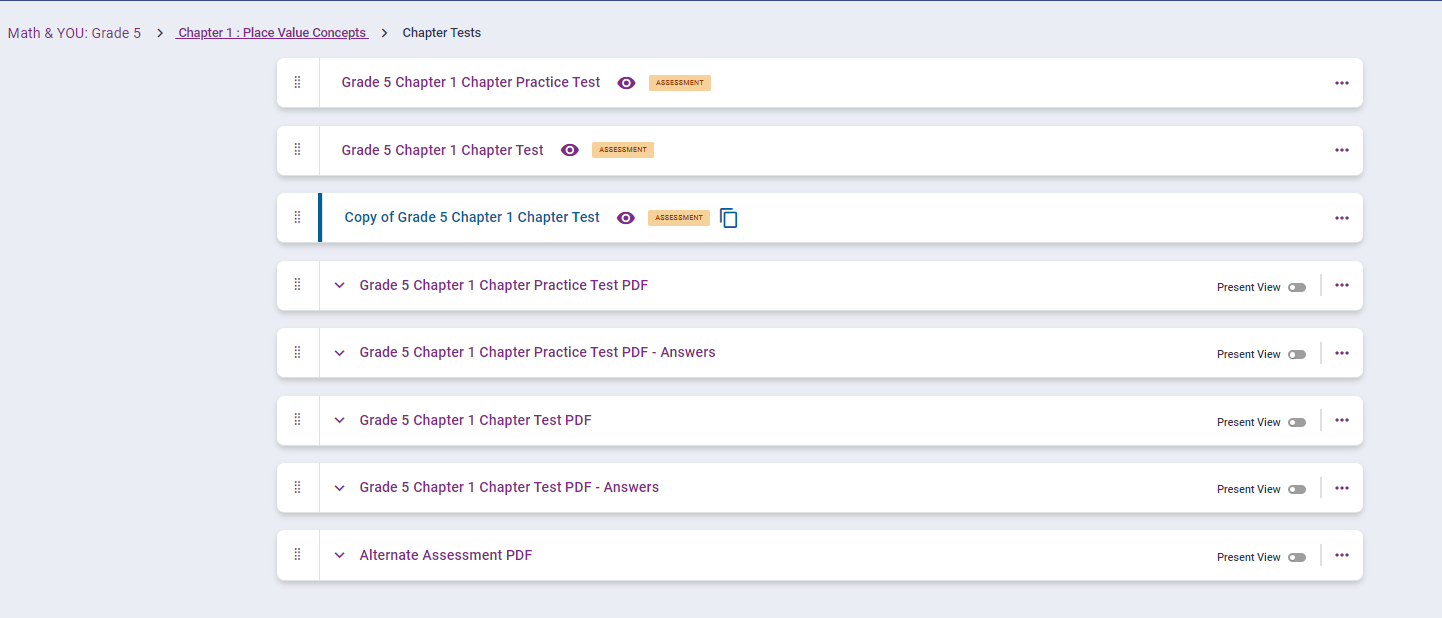Open more options for Chapter Test PDF - Answers
Screen dimensions: 1442x618
[1342, 488]
